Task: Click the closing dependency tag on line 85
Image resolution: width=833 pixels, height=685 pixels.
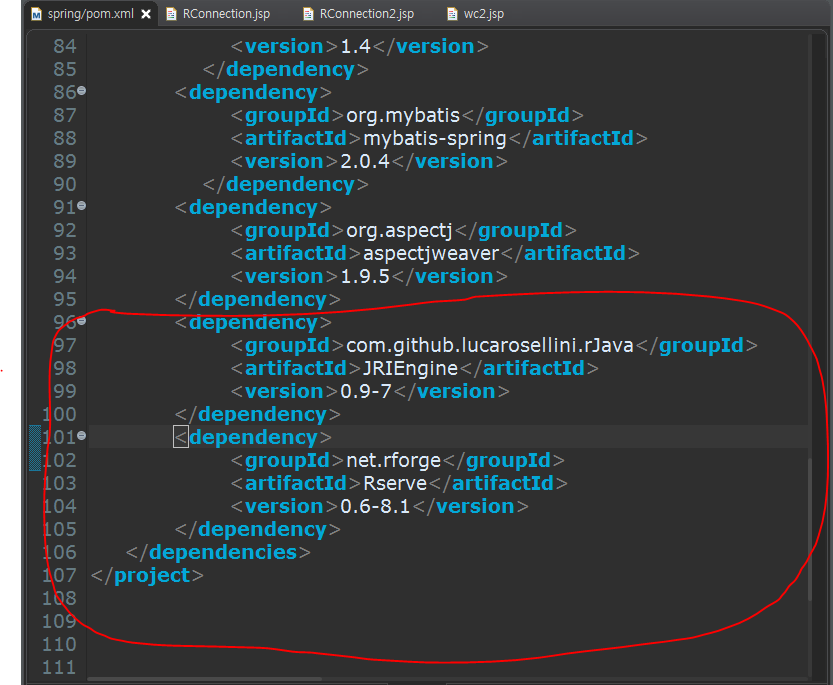Action: coord(285,69)
